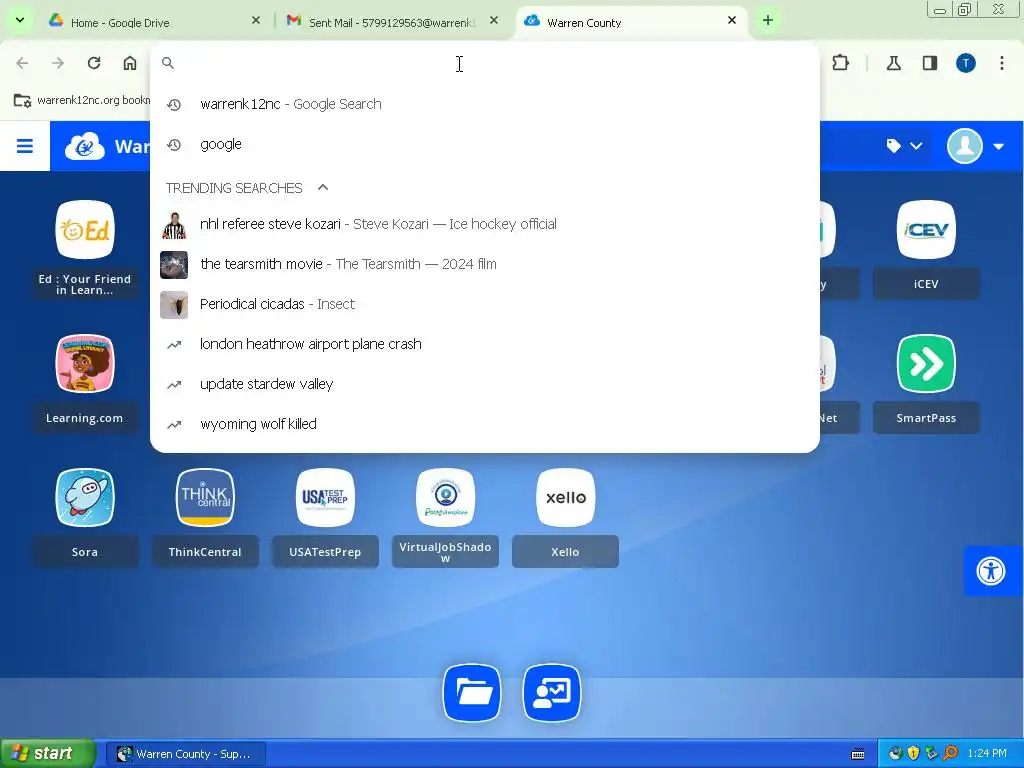Click the iCEV label button
The height and width of the screenshot is (768, 1024).
pyautogui.click(x=926, y=284)
